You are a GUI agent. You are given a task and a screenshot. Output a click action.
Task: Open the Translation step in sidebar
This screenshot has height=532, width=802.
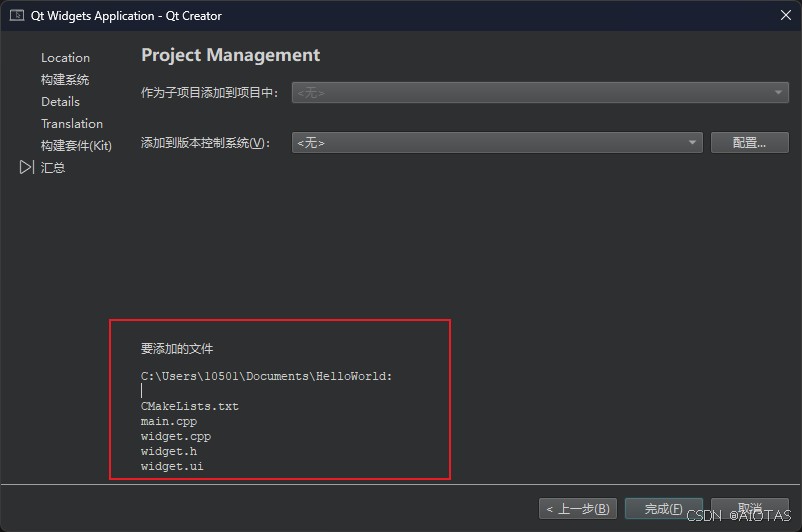tap(72, 124)
